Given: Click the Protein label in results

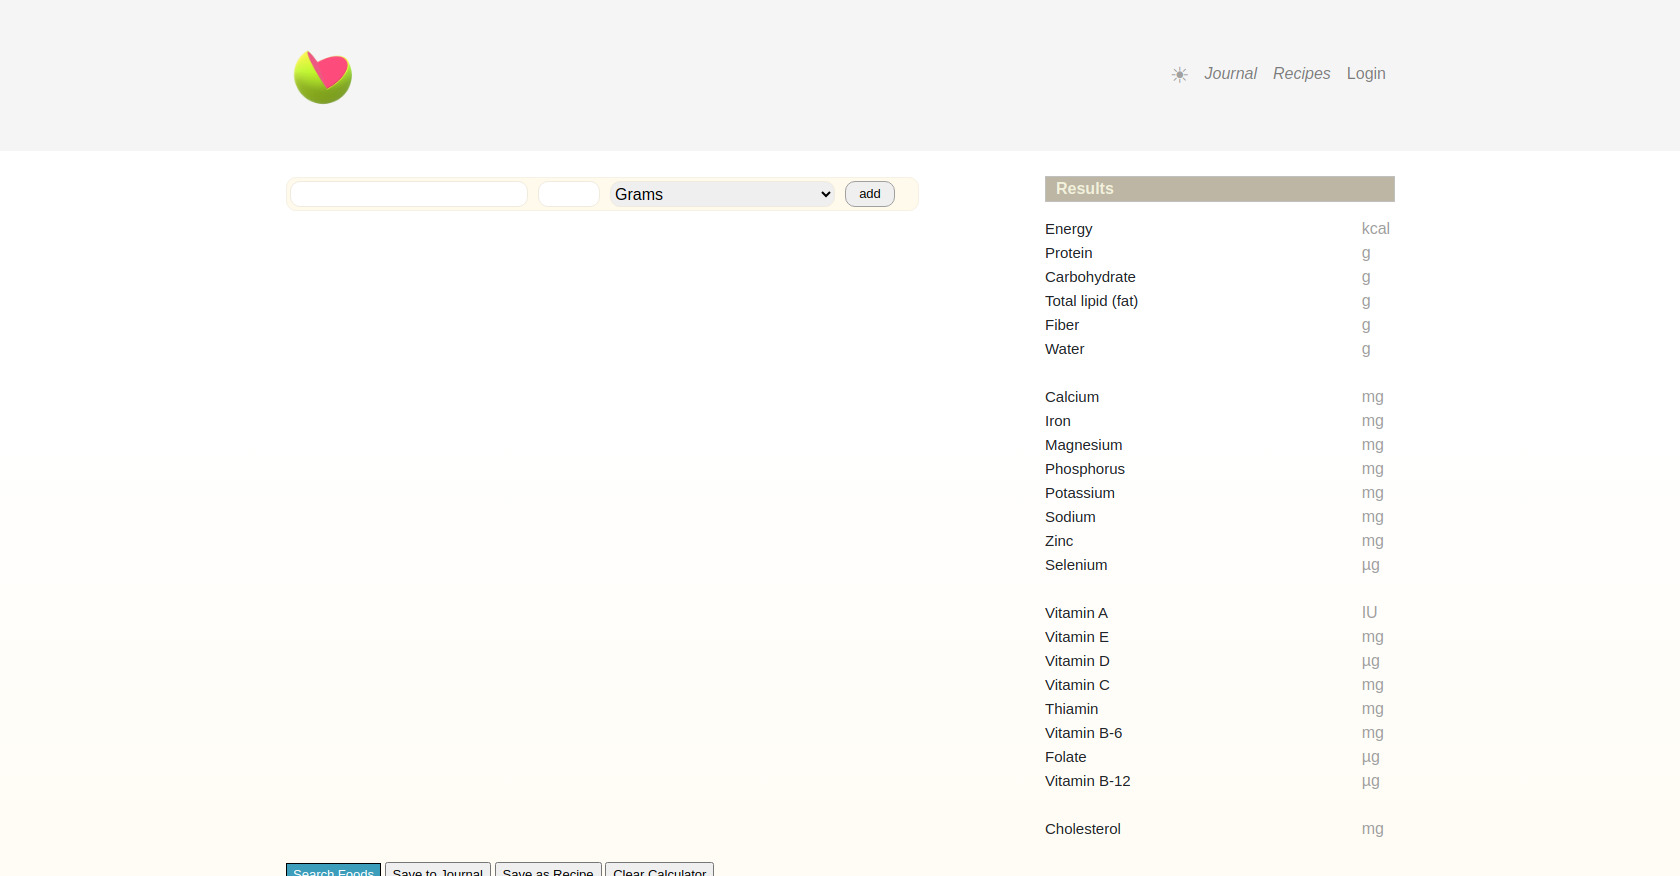Looking at the screenshot, I should coord(1068,253).
